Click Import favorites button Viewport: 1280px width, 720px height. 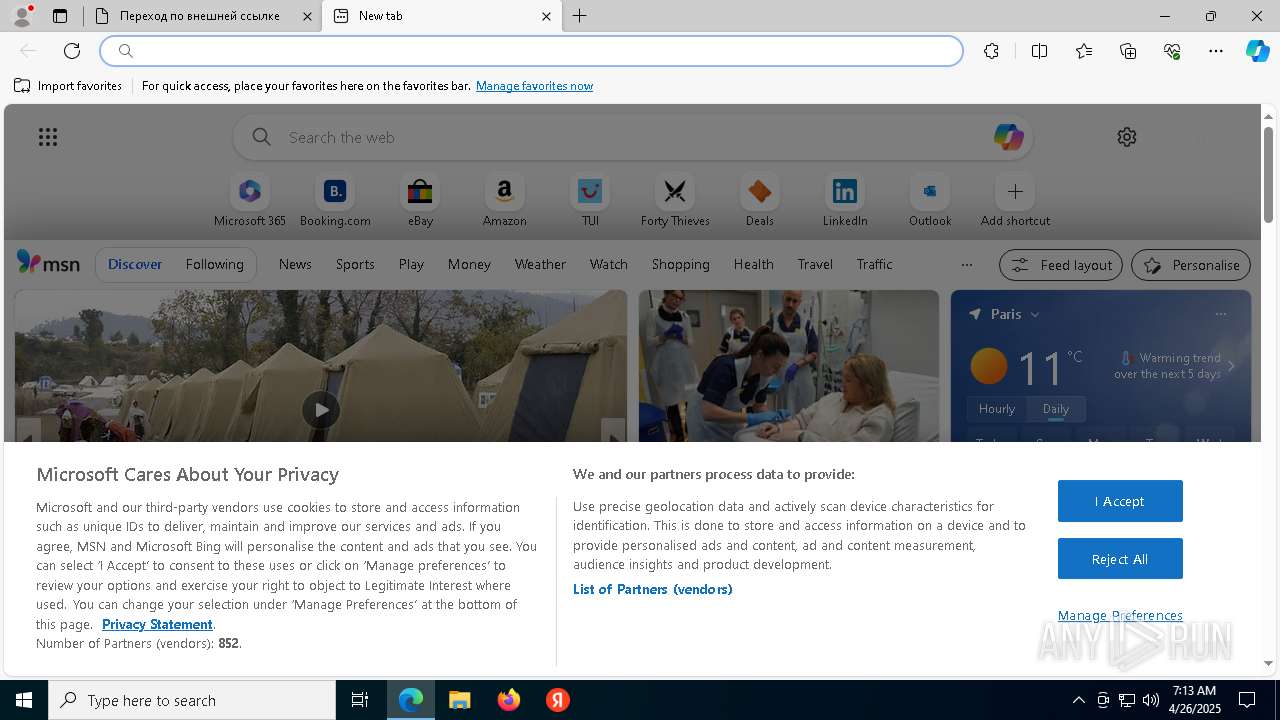point(68,86)
